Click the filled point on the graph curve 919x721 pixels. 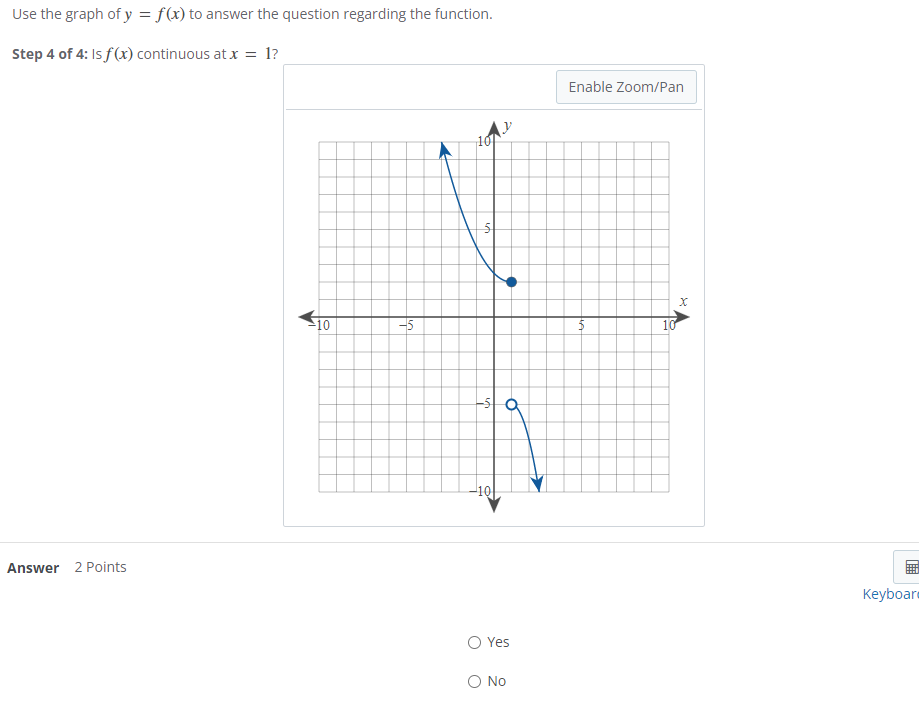tap(511, 282)
